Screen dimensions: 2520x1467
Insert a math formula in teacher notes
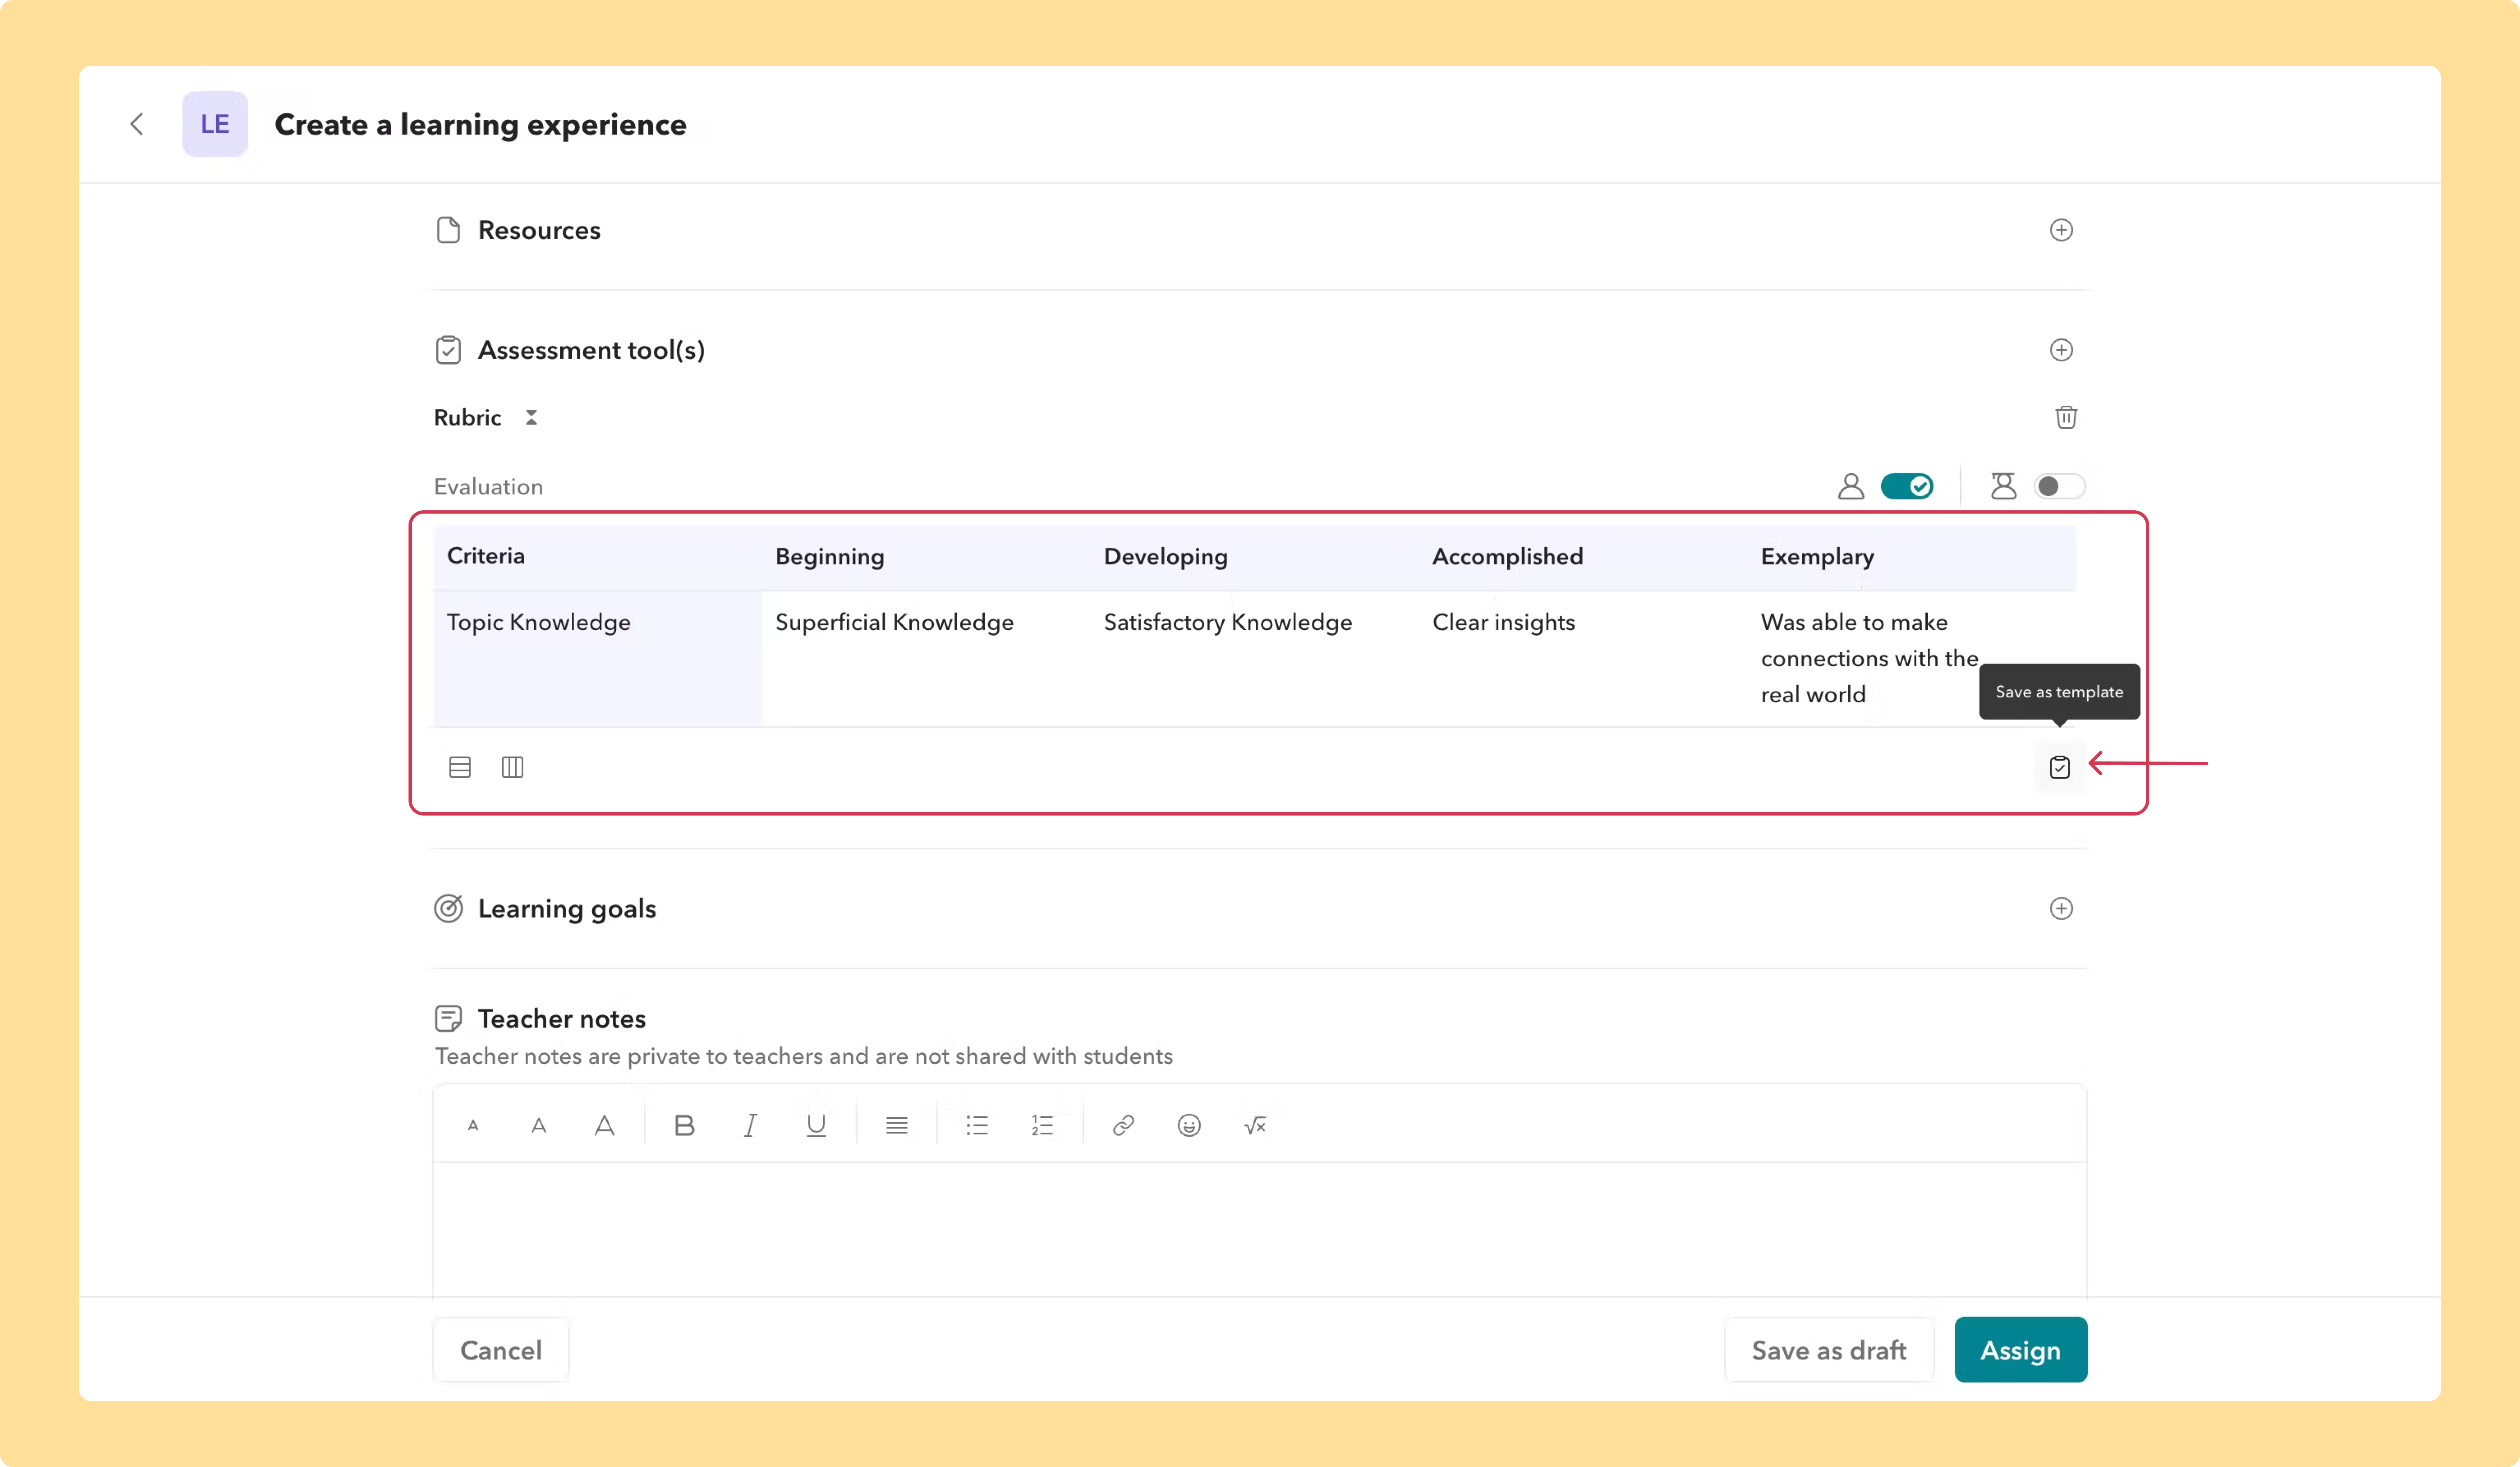point(1255,1126)
